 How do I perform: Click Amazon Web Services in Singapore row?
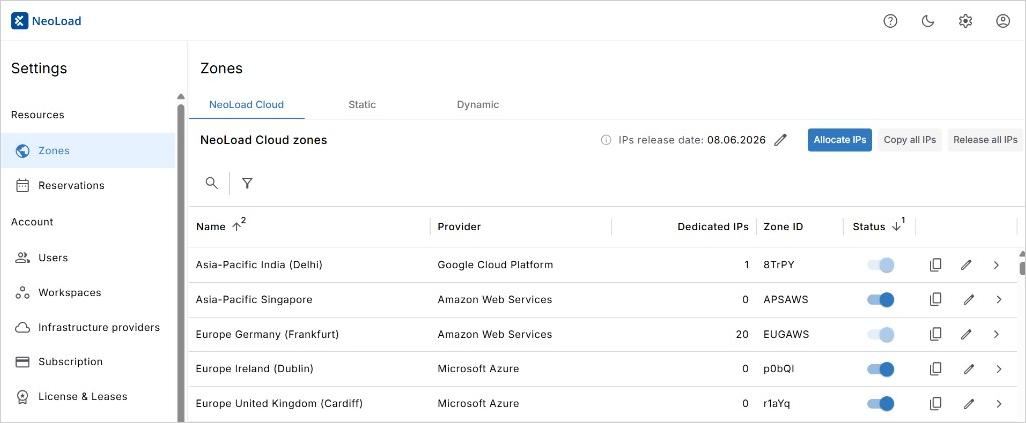pyautogui.click(x=495, y=299)
